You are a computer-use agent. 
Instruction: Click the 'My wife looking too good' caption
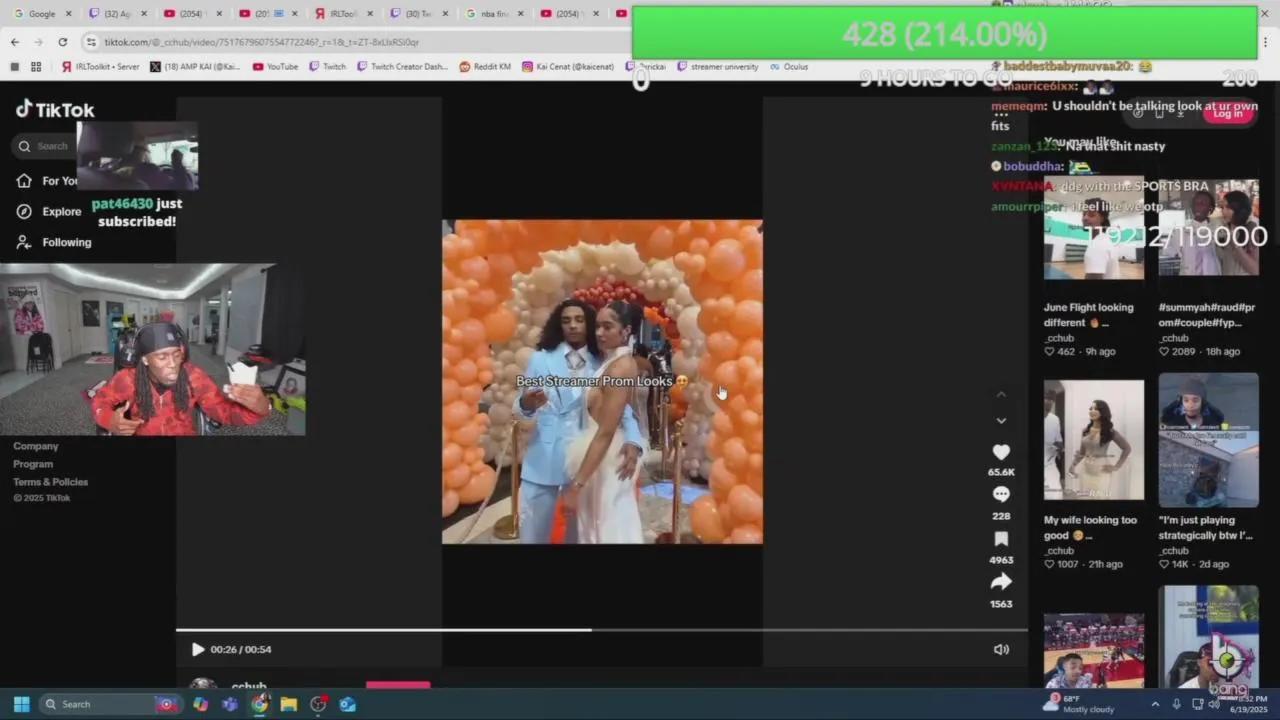(x=1090, y=527)
